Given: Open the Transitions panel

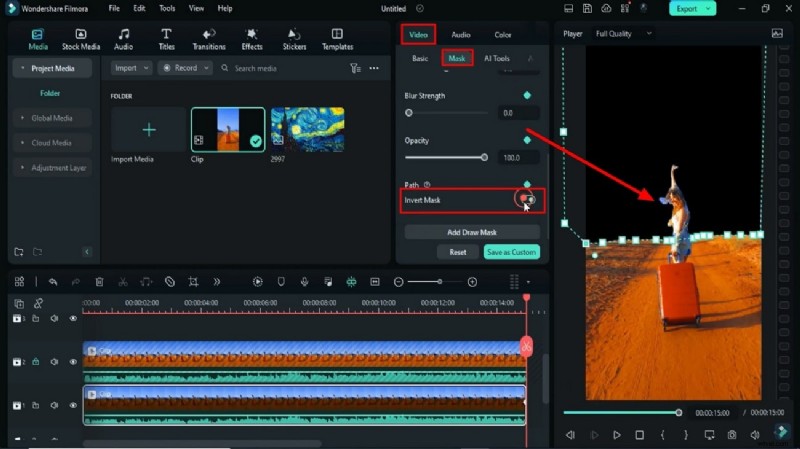Looking at the screenshot, I should [x=208, y=38].
